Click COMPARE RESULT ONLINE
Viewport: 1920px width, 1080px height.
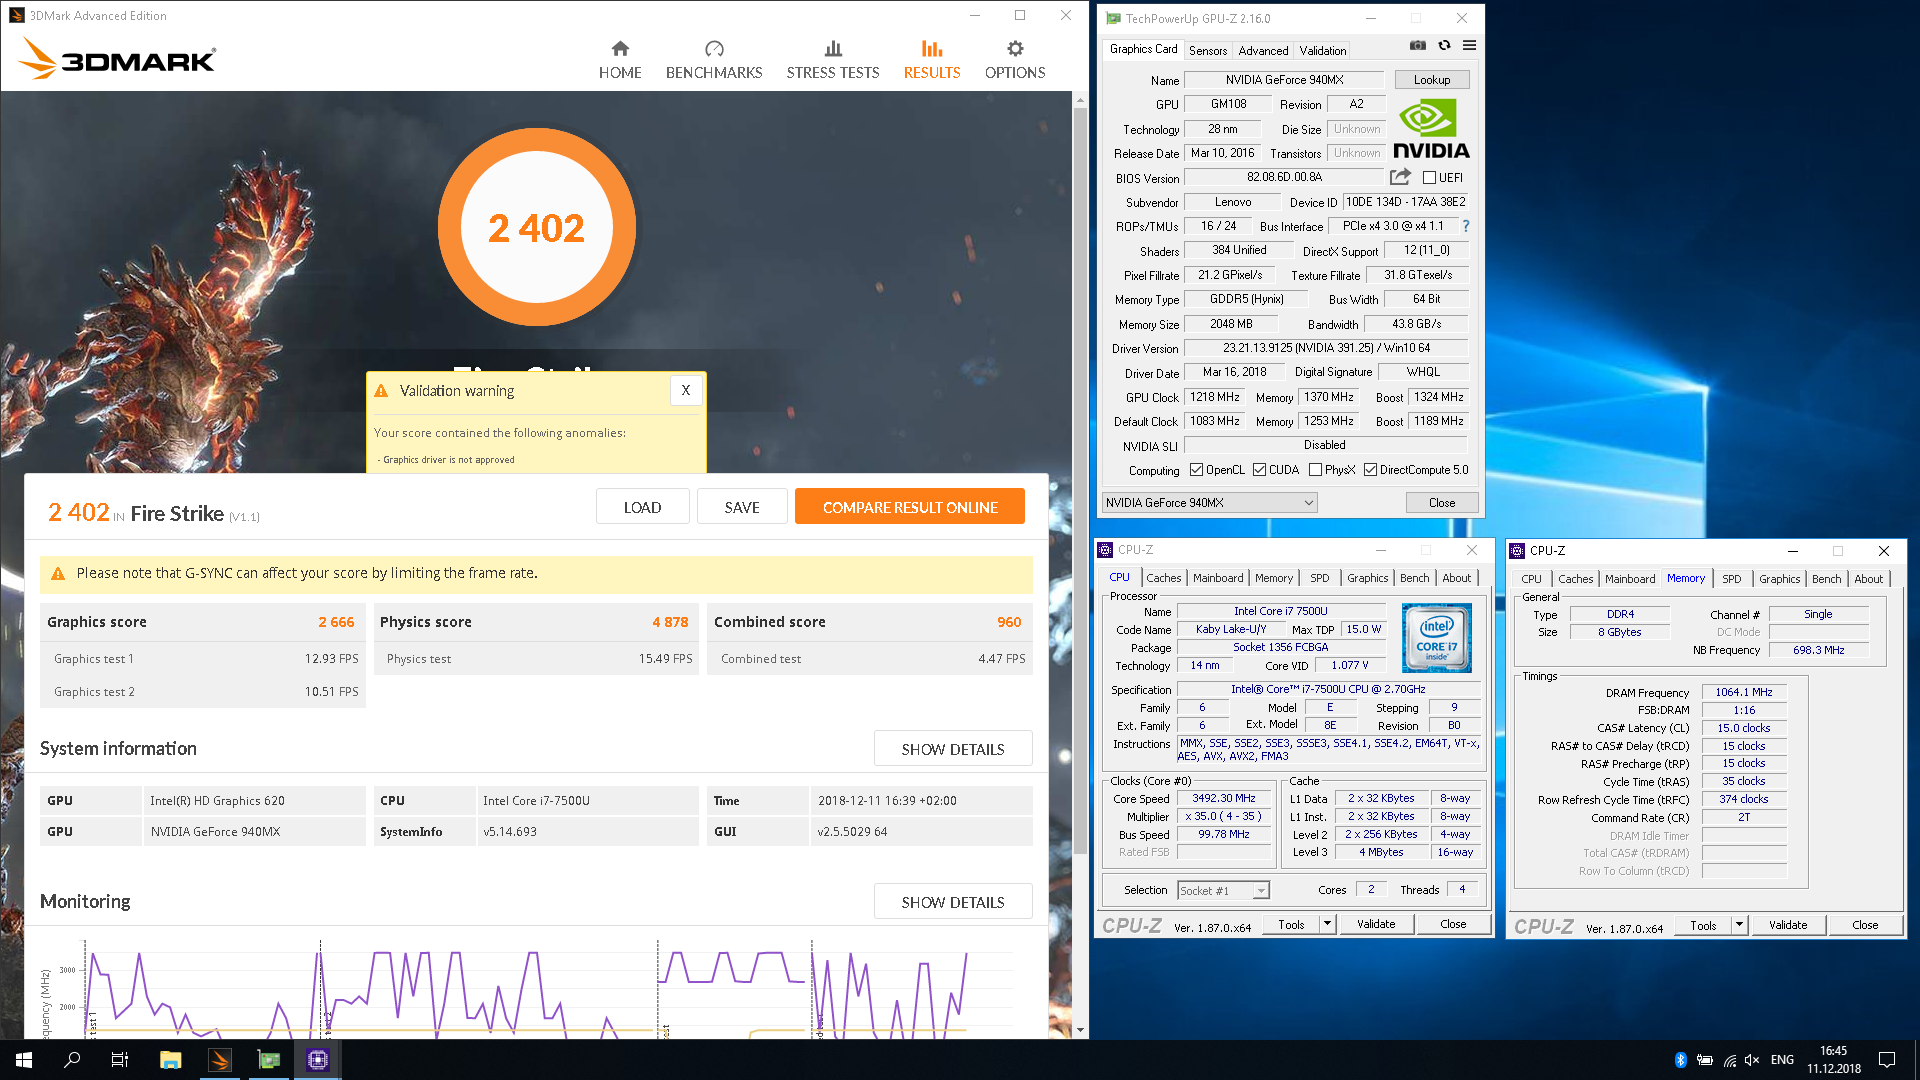(910, 507)
